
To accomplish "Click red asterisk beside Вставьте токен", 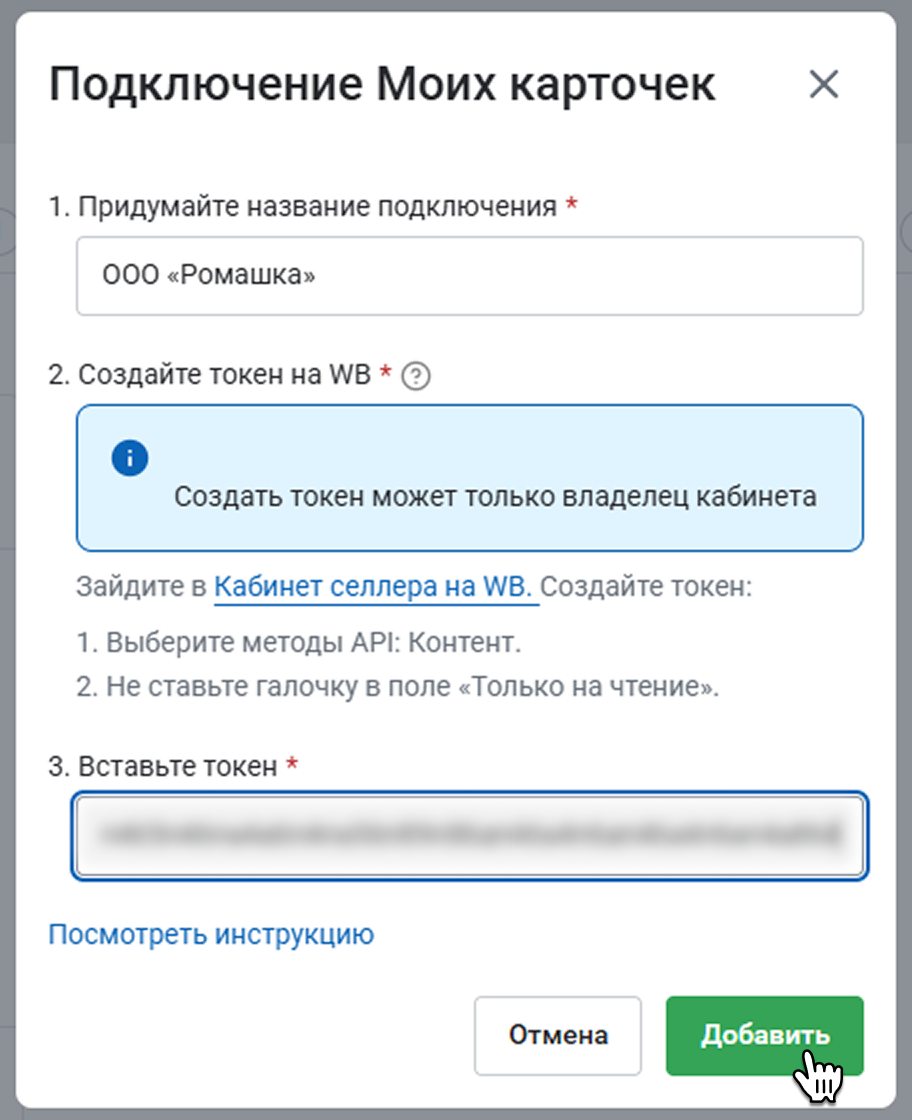I will pos(291,764).
